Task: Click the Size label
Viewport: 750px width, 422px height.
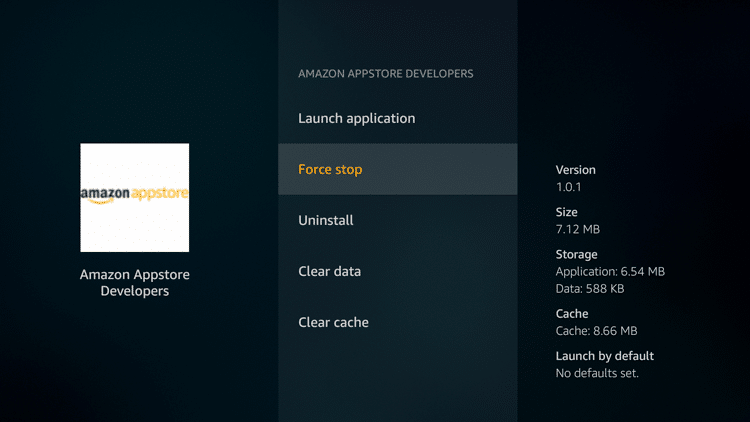Action: pyautogui.click(x=566, y=212)
